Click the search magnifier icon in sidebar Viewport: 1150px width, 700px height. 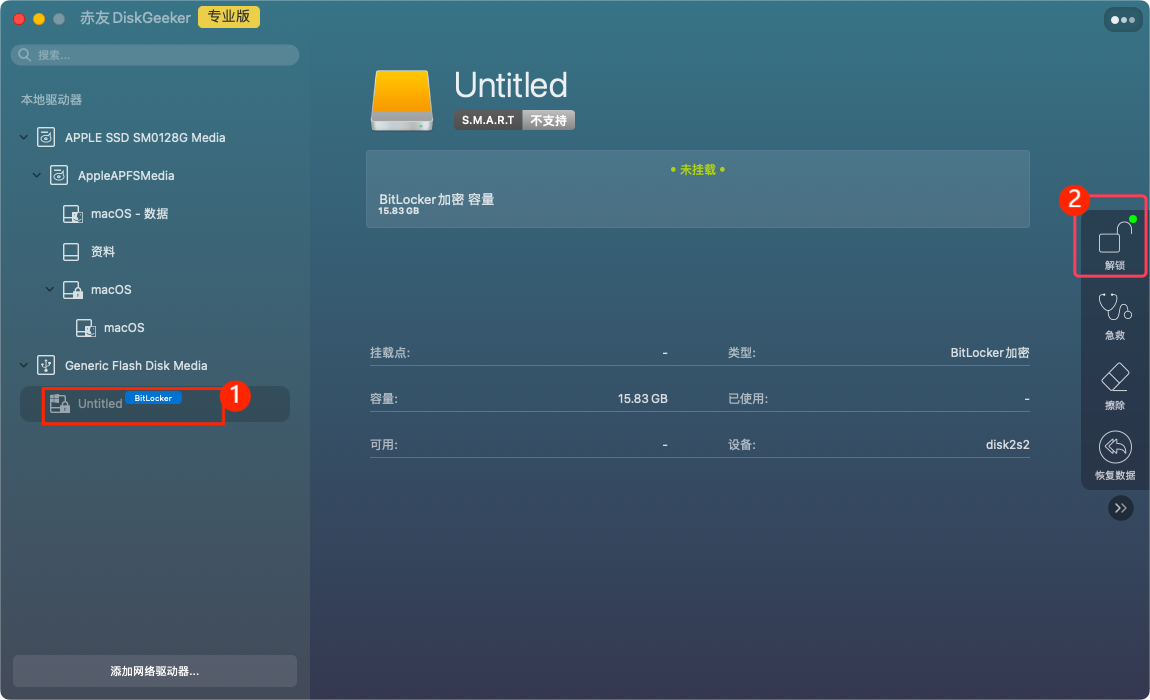[25, 55]
